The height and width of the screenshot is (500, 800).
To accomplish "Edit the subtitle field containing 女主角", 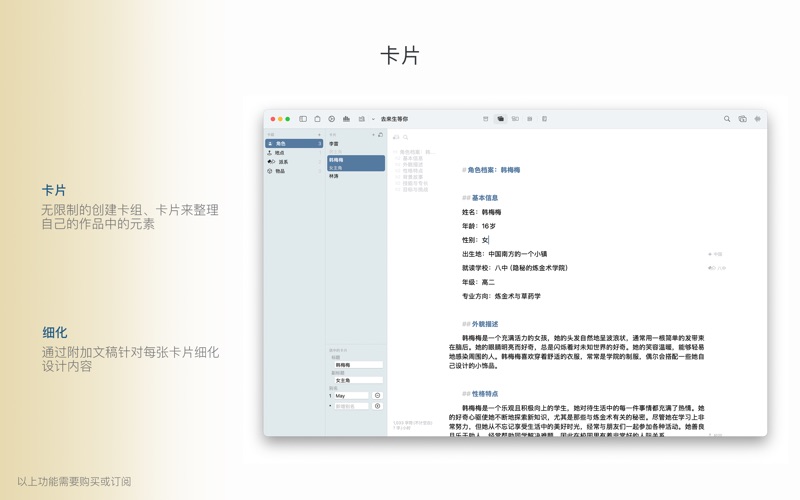I will click(358, 381).
